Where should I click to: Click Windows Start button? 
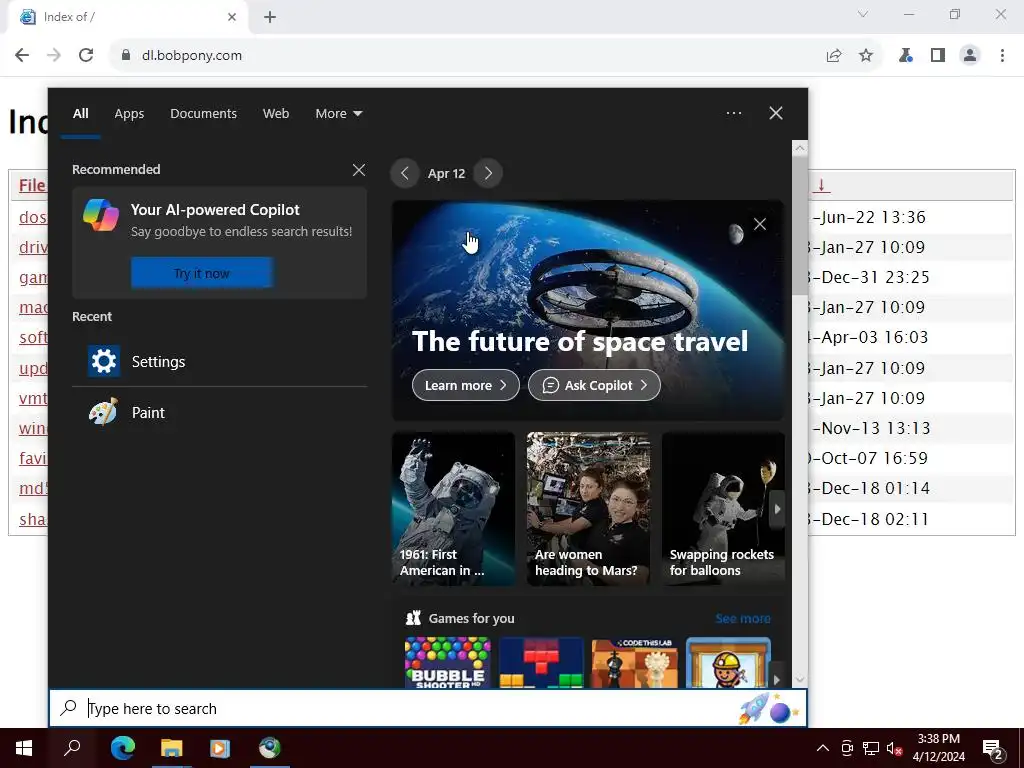pyautogui.click(x=24, y=748)
